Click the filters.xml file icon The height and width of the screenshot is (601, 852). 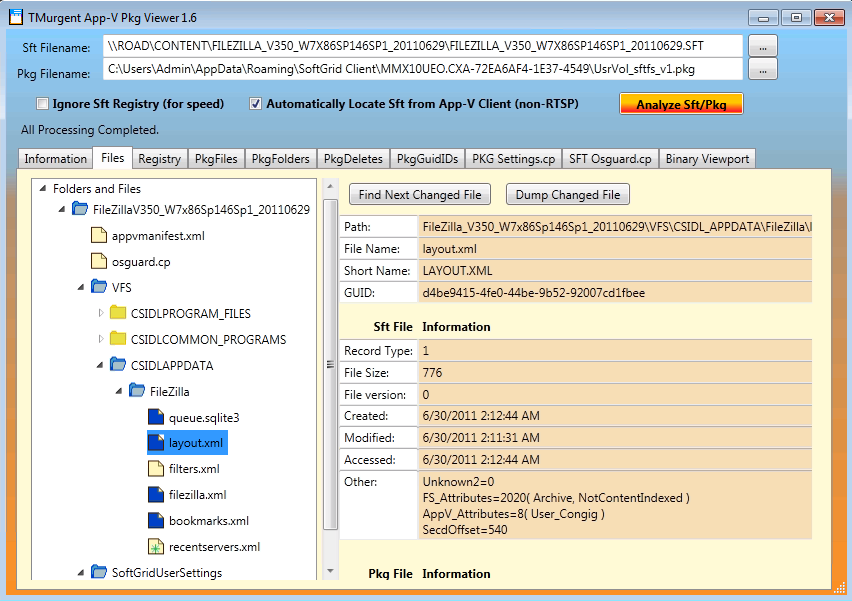pos(156,468)
